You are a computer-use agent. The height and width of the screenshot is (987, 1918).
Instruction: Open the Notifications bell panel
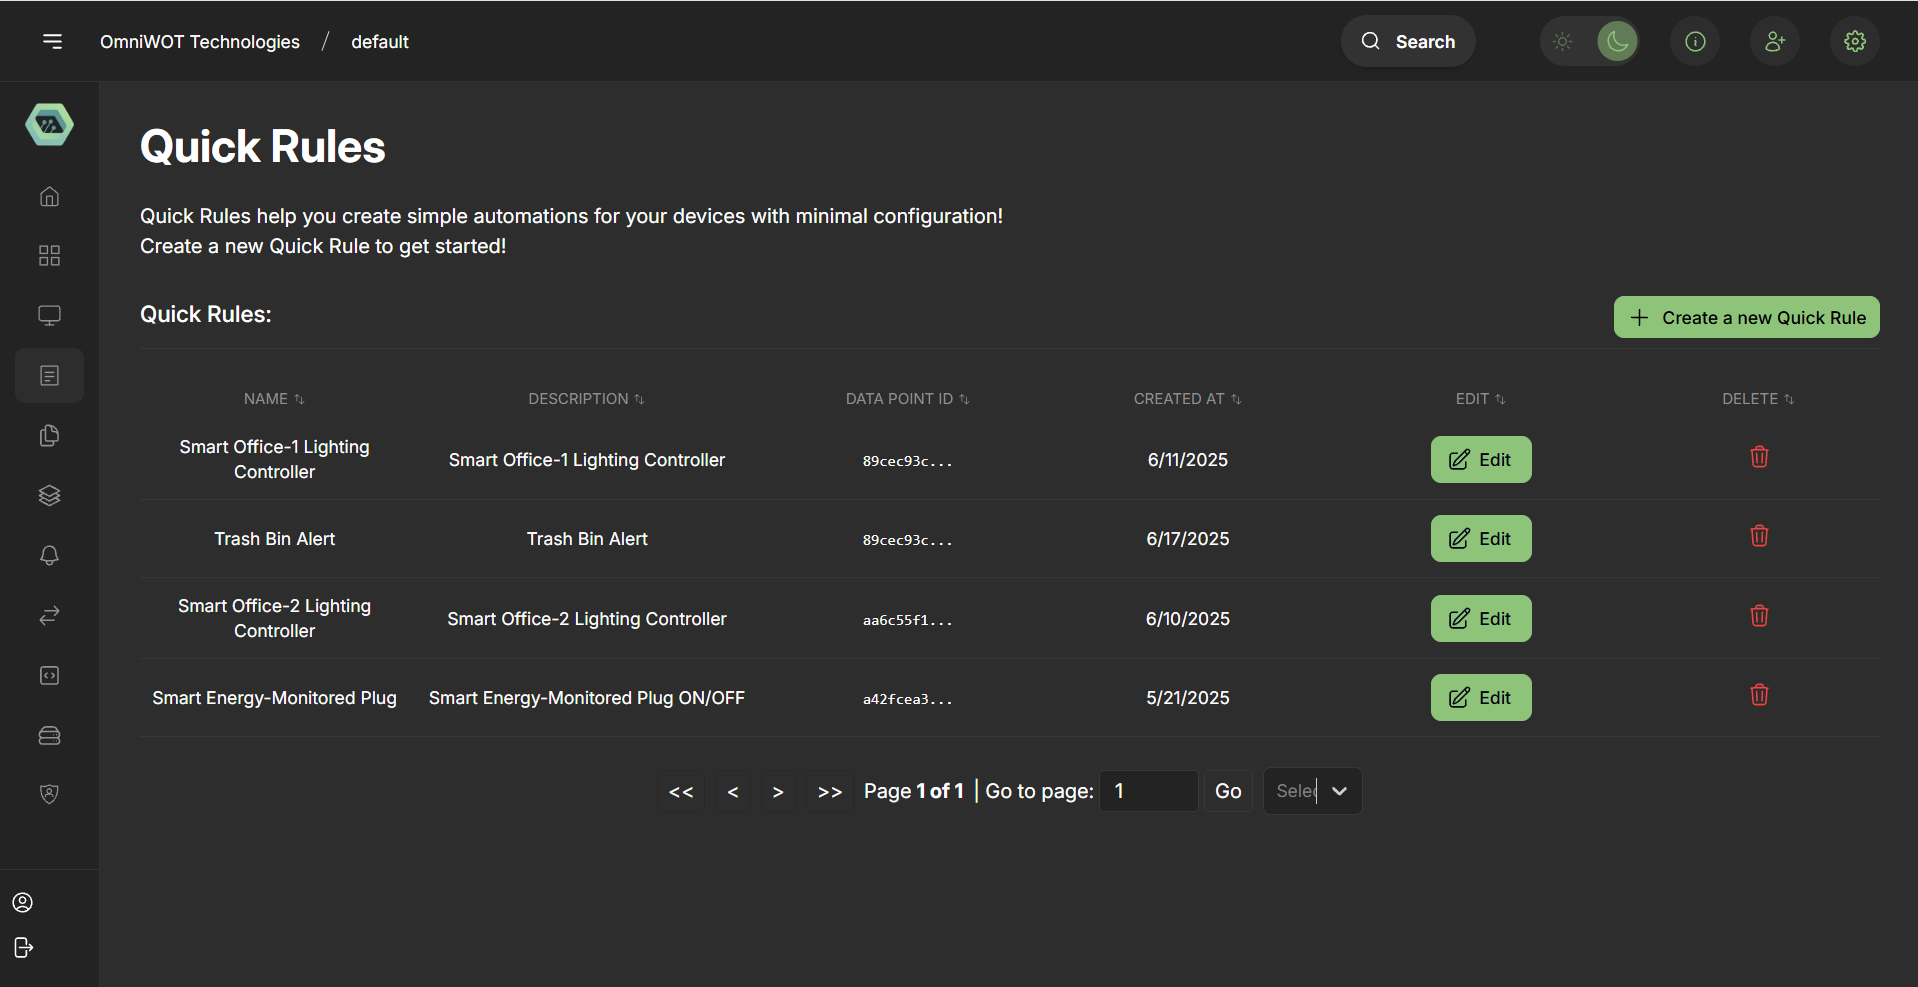point(49,555)
